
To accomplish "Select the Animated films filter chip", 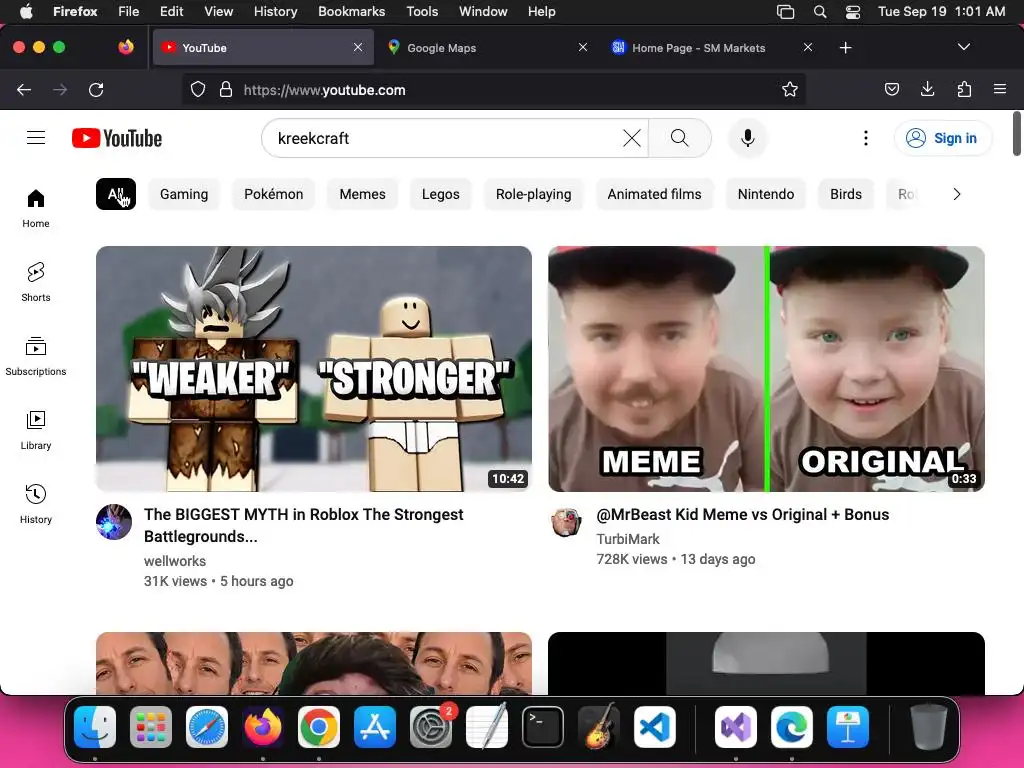I will (x=654, y=194).
